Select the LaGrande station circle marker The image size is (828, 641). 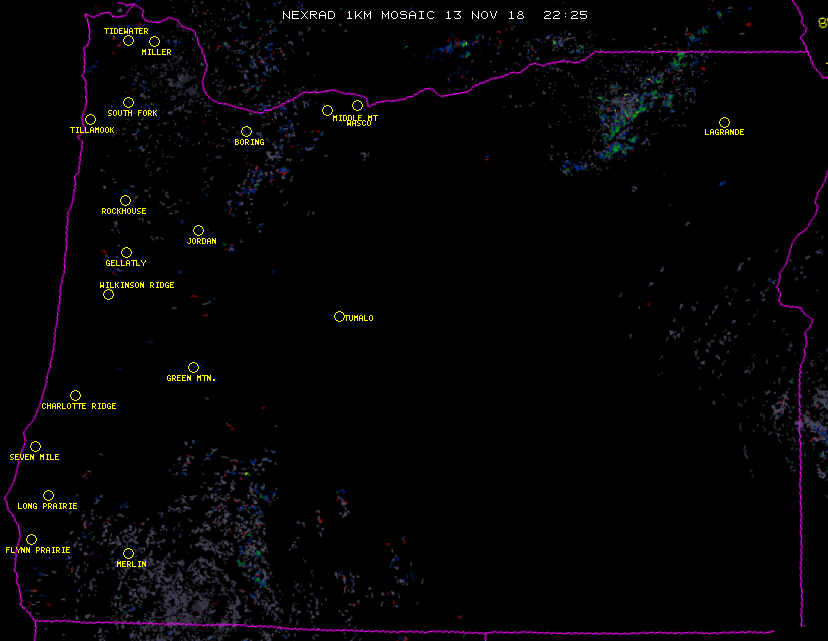click(724, 122)
